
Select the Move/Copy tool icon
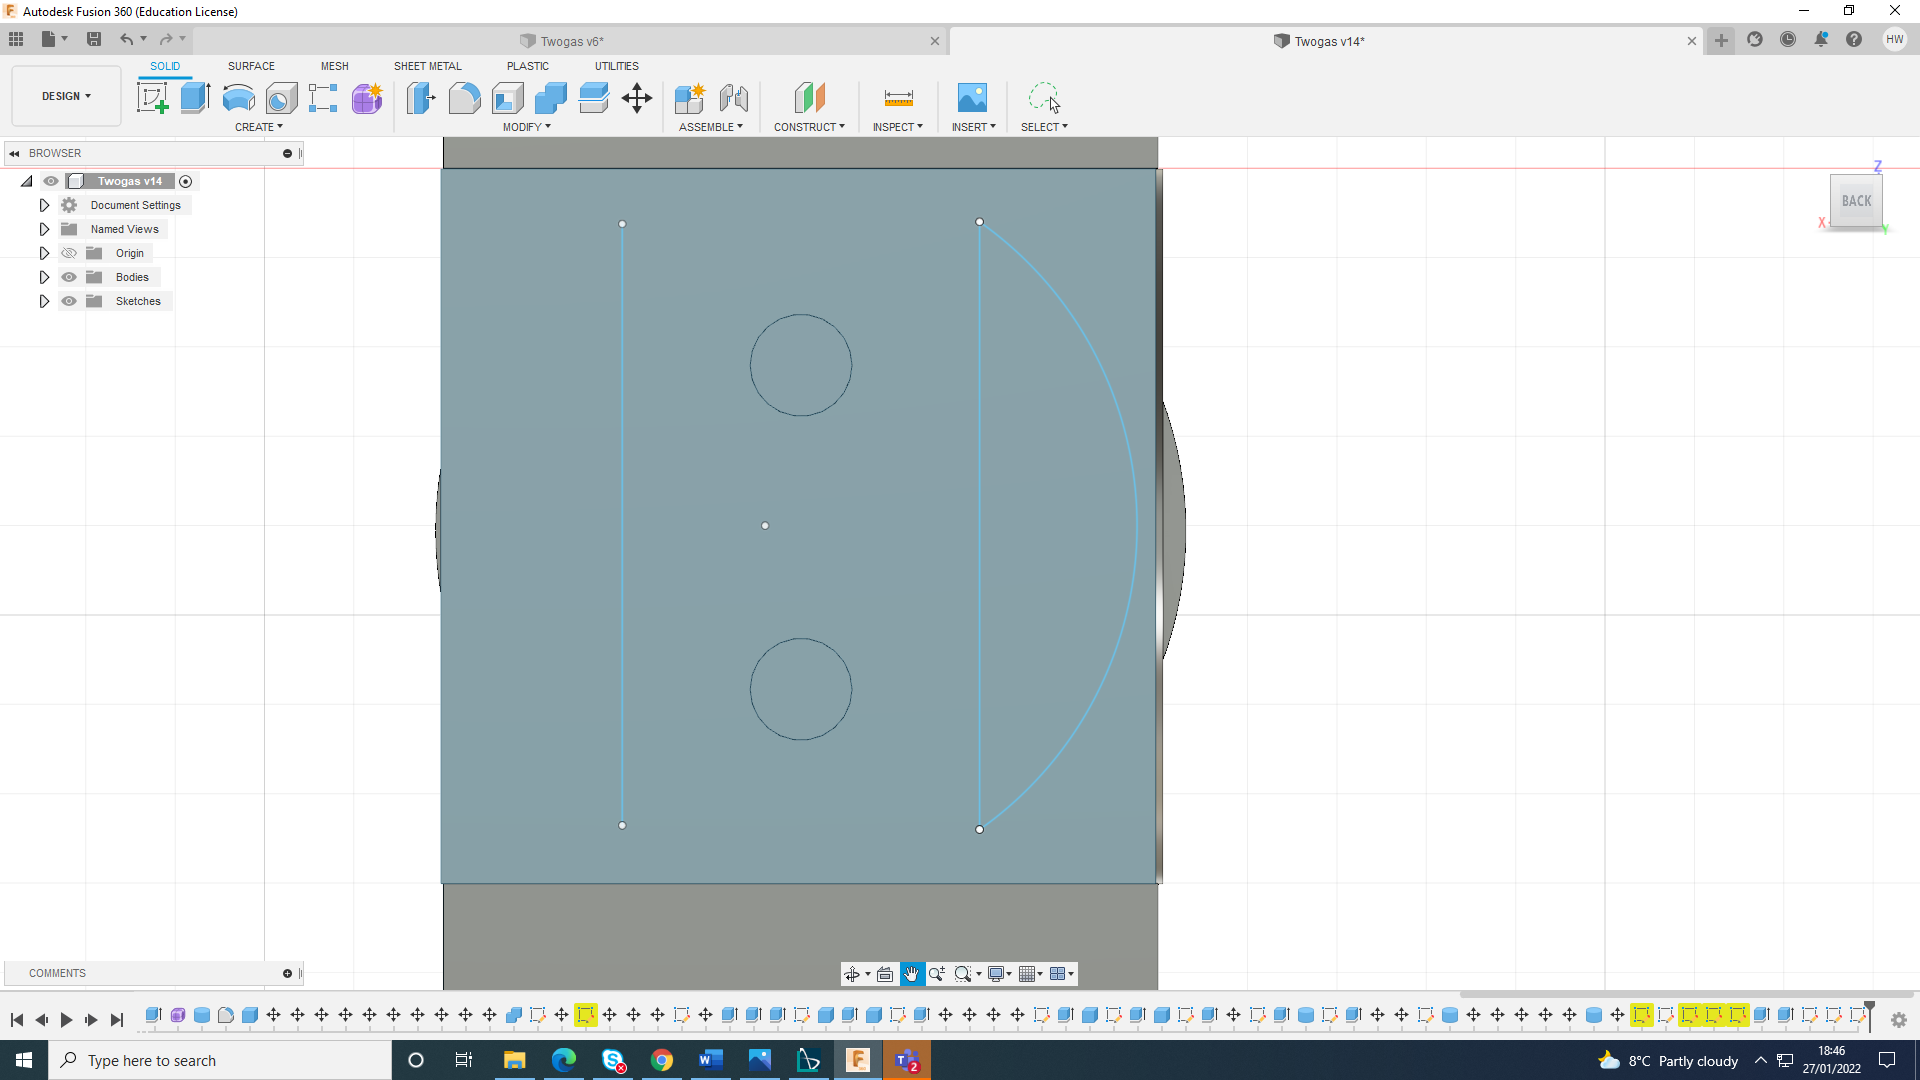click(x=637, y=98)
